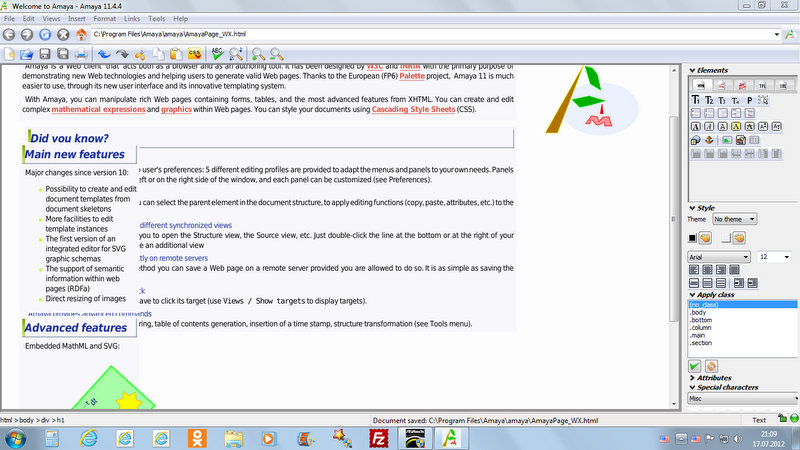Screen dimensions: 800x450
Task: Click the black foreground color swatch
Action: click(x=692, y=238)
